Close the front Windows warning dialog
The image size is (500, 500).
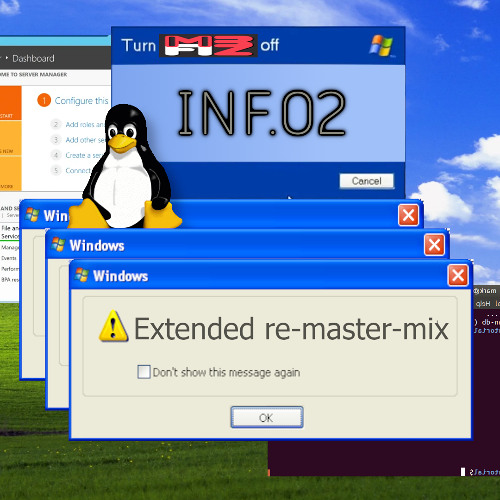pos(458,276)
